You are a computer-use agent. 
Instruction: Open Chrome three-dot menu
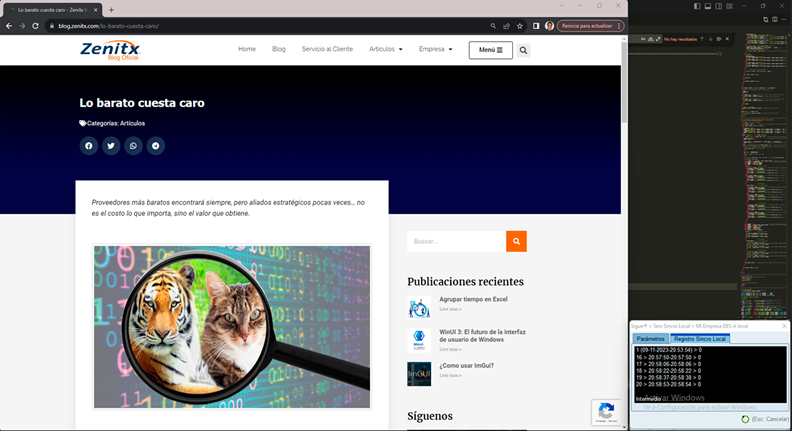point(619,26)
